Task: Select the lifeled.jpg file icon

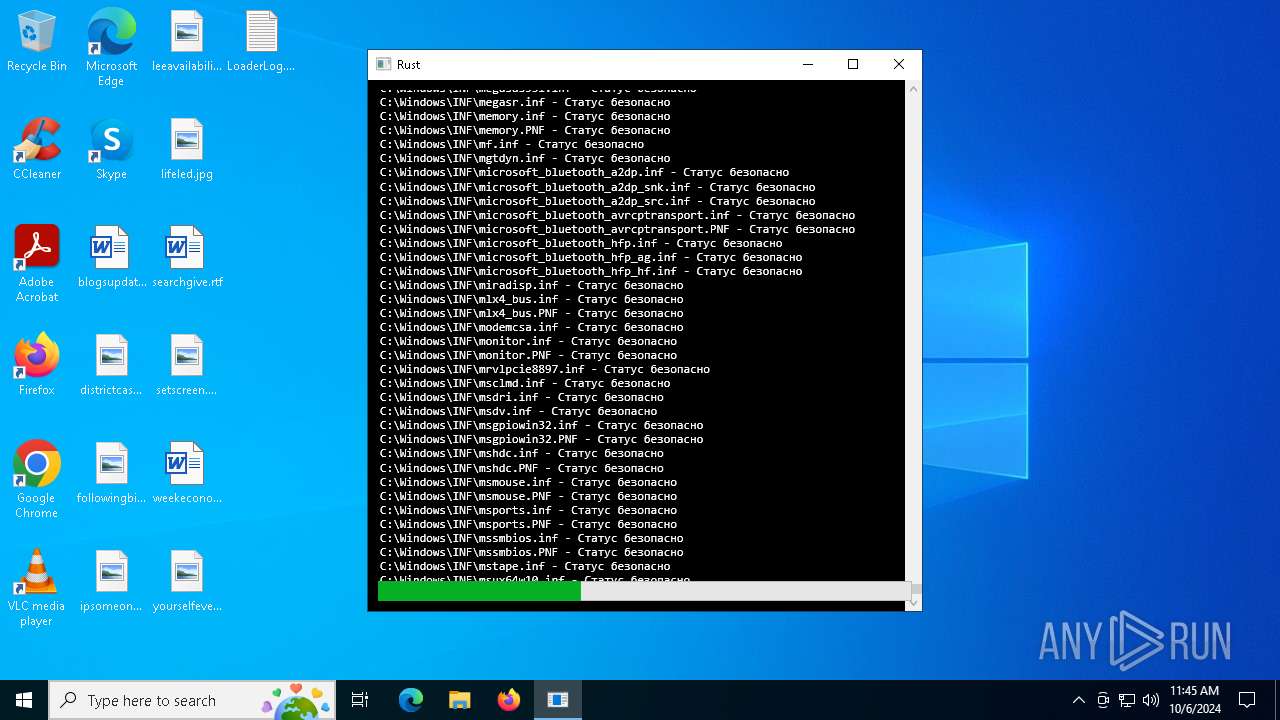Action: 186,150
